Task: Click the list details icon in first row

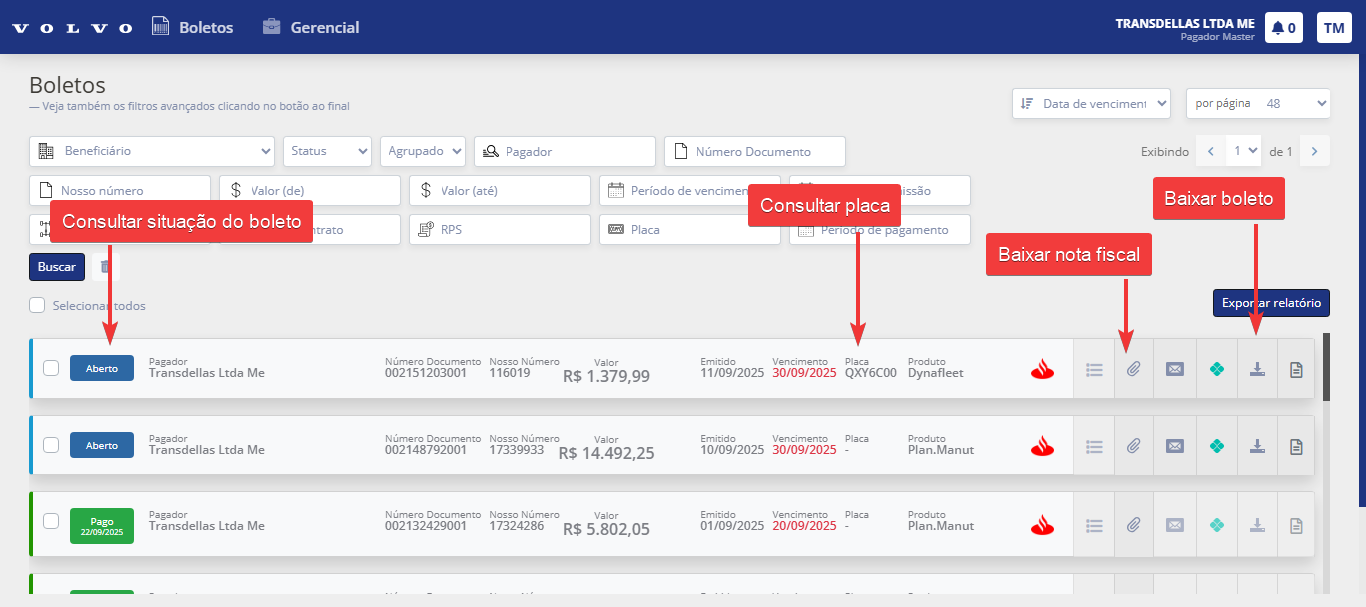Action: pyautogui.click(x=1094, y=369)
